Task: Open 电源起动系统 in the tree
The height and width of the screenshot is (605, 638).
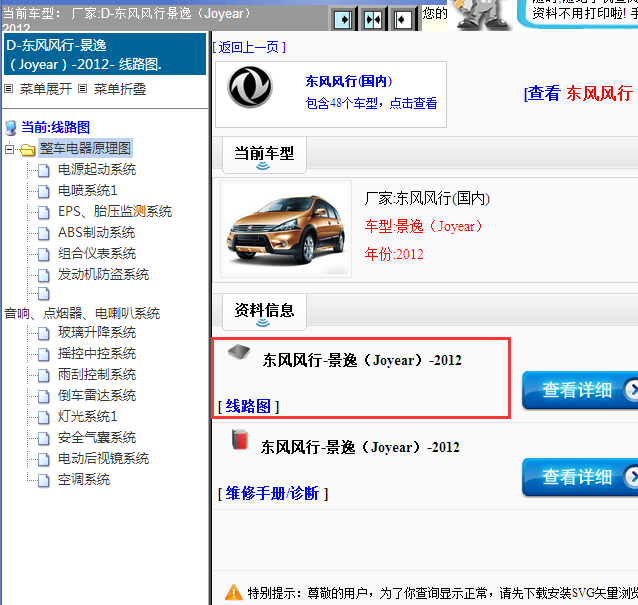Action: [x=97, y=169]
